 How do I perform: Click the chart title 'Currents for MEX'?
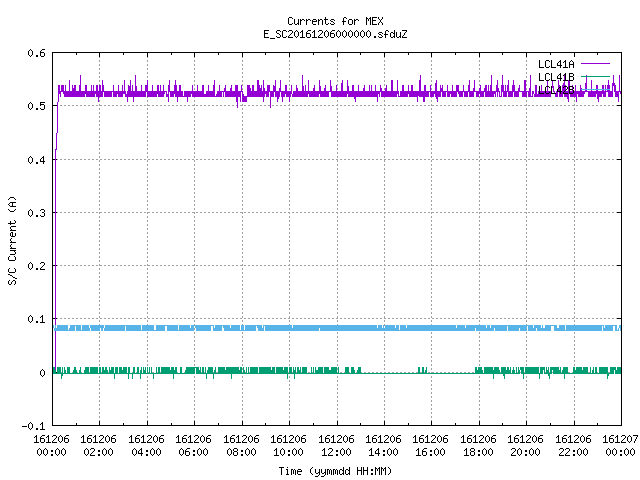(335, 21)
